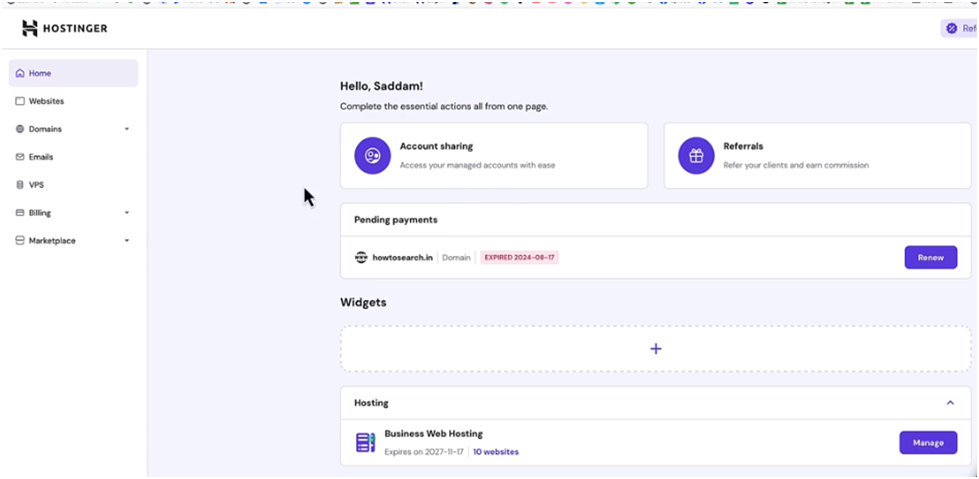
Task: Click the Hosting section heading
Action: click(371, 403)
